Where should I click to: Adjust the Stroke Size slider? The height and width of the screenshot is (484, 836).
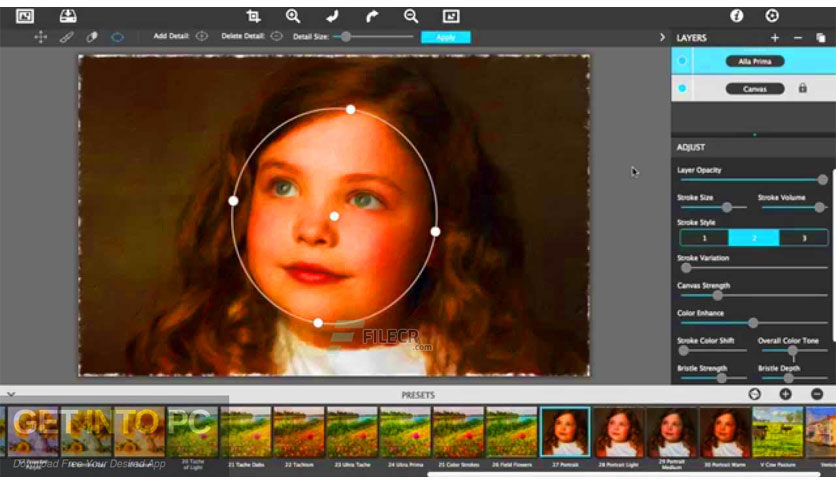(712, 207)
